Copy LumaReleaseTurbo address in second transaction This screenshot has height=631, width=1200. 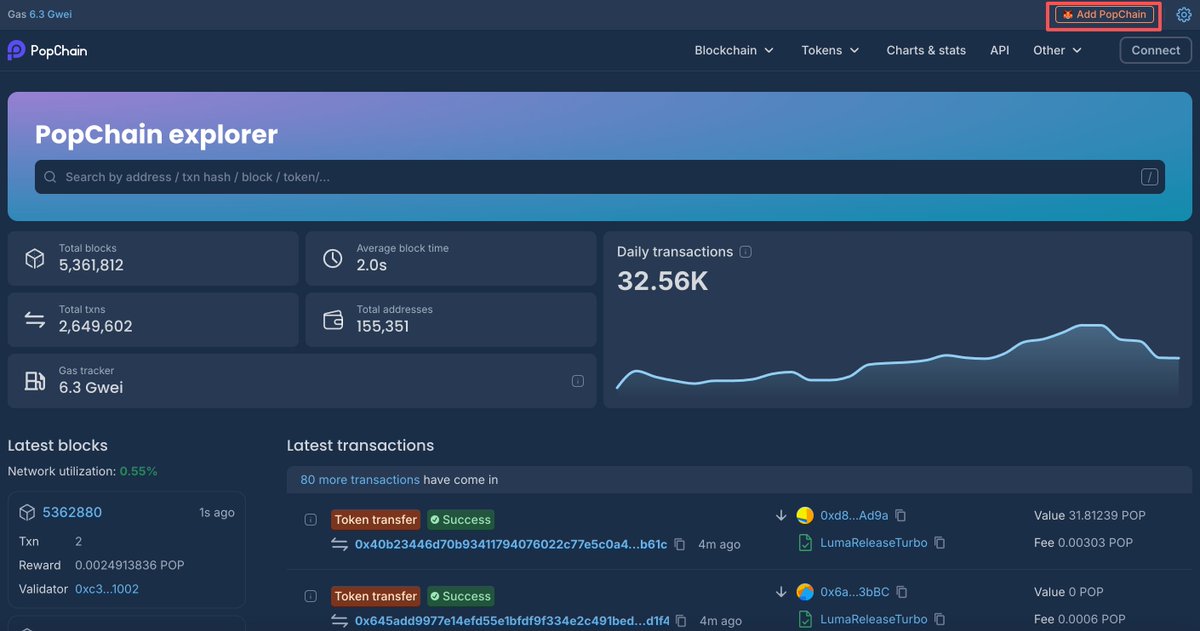940,619
